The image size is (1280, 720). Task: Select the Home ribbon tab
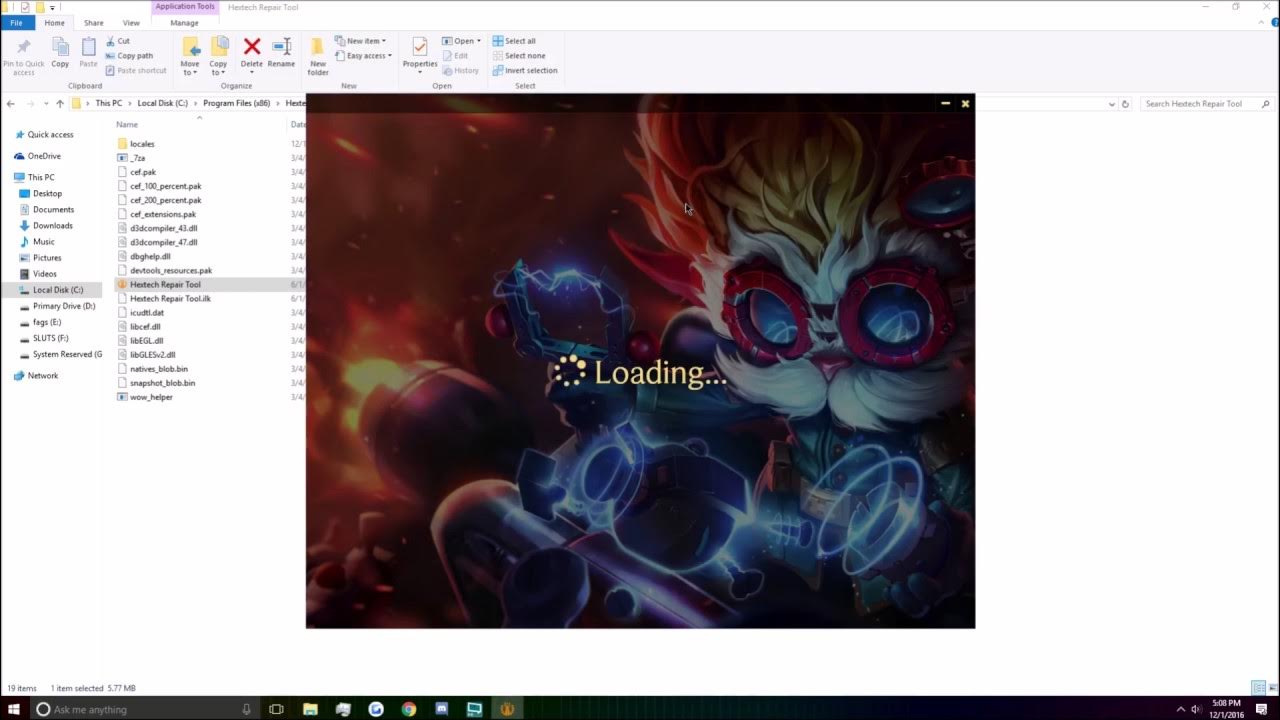pos(55,23)
